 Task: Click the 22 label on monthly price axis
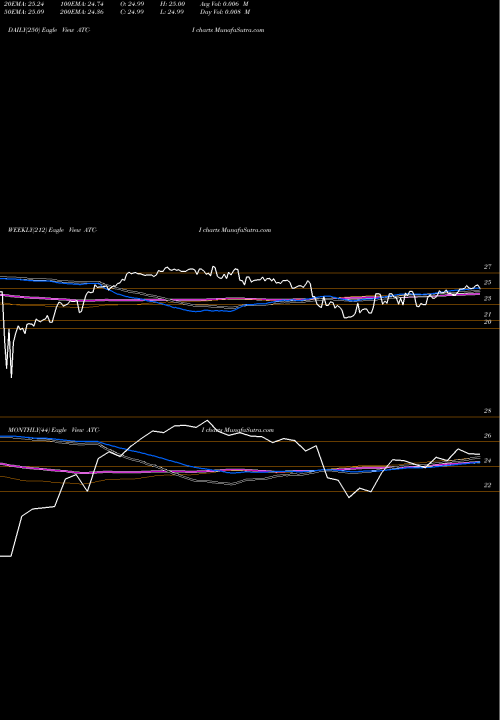[x=488, y=485]
